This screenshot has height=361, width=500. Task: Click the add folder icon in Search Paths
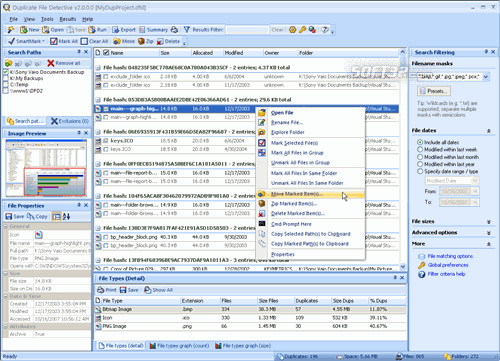(x=9, y=63)
